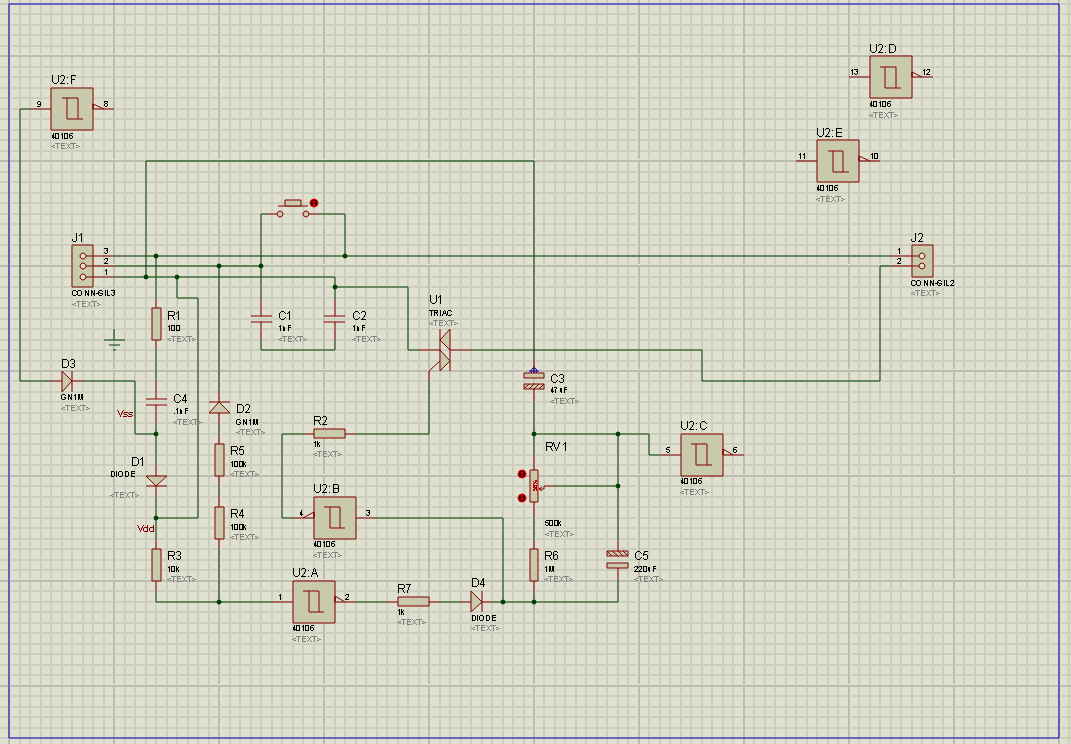The width and height of the screenshot is (1071, 744).
Task: Select the RV1 potentiometer body
Action: point(534,486)
